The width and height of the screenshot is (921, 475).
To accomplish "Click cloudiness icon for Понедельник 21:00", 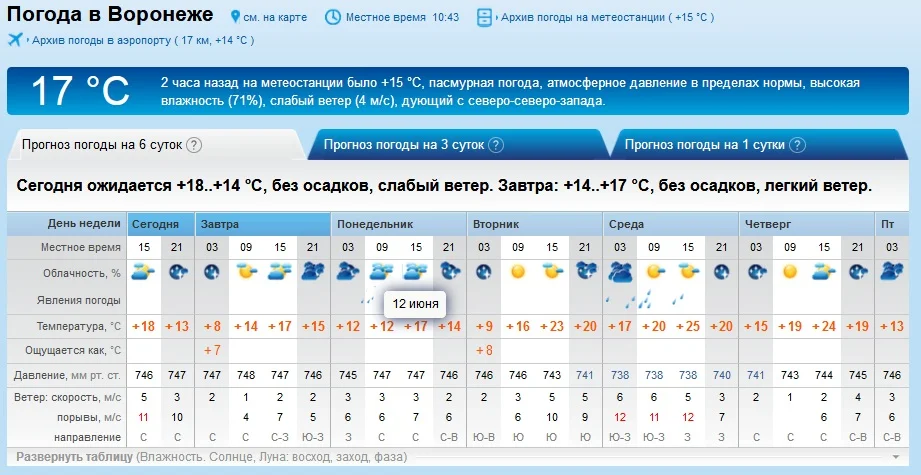I will (x=450, y=271).
